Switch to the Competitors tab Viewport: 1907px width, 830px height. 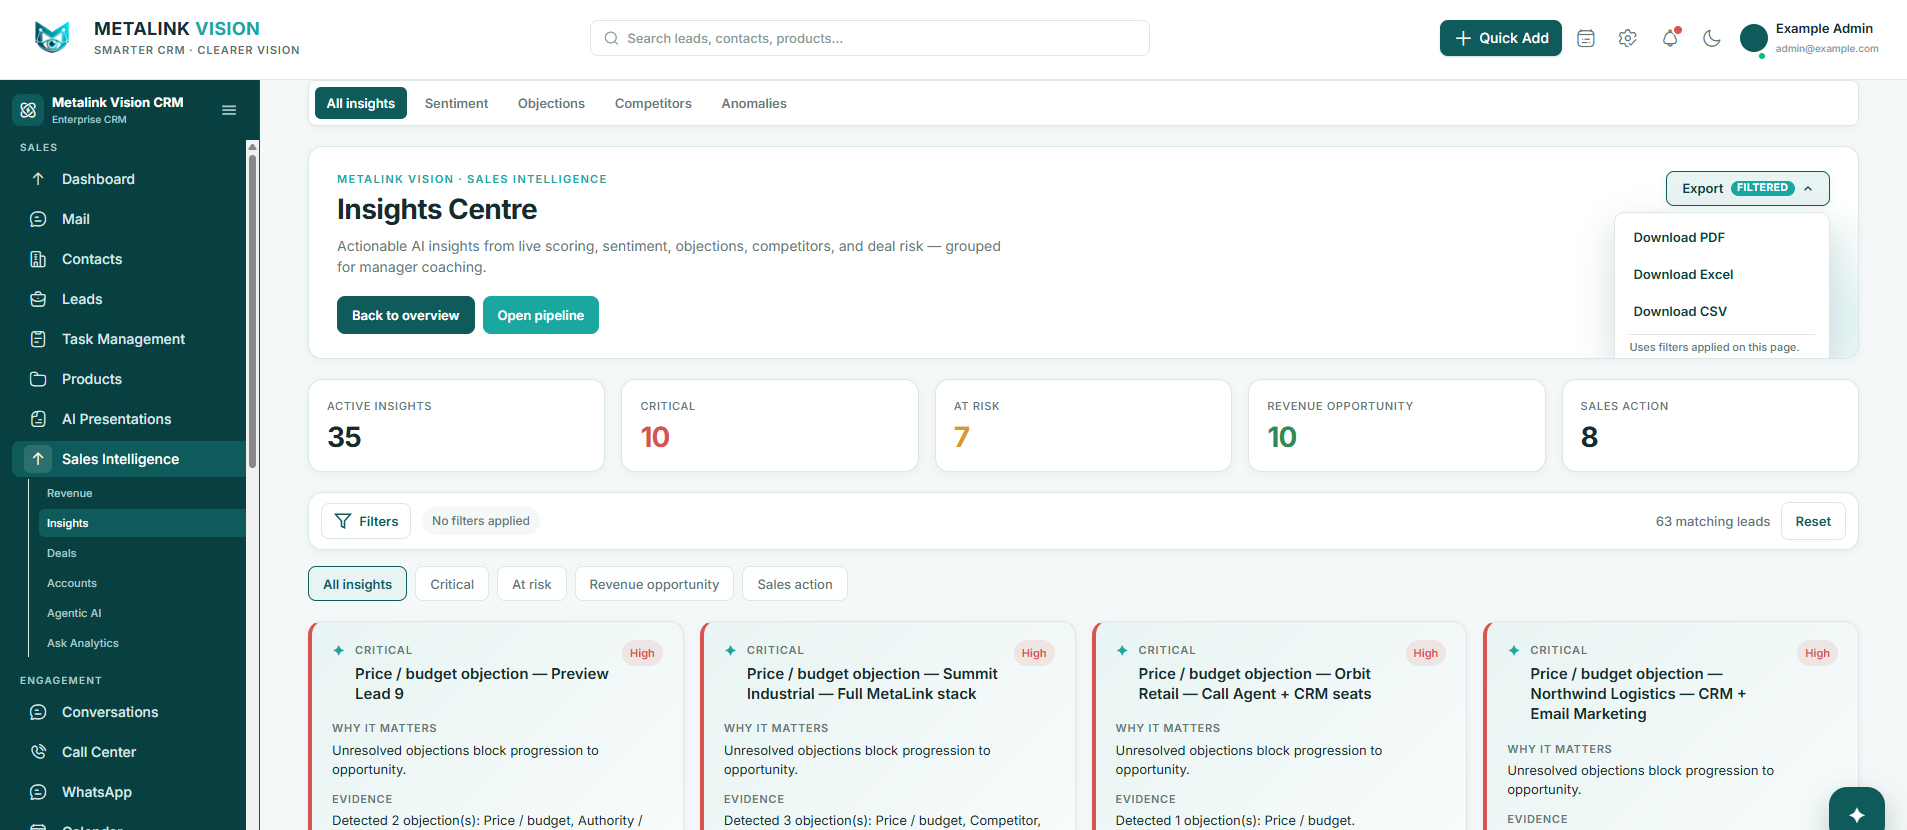[653, 103]
